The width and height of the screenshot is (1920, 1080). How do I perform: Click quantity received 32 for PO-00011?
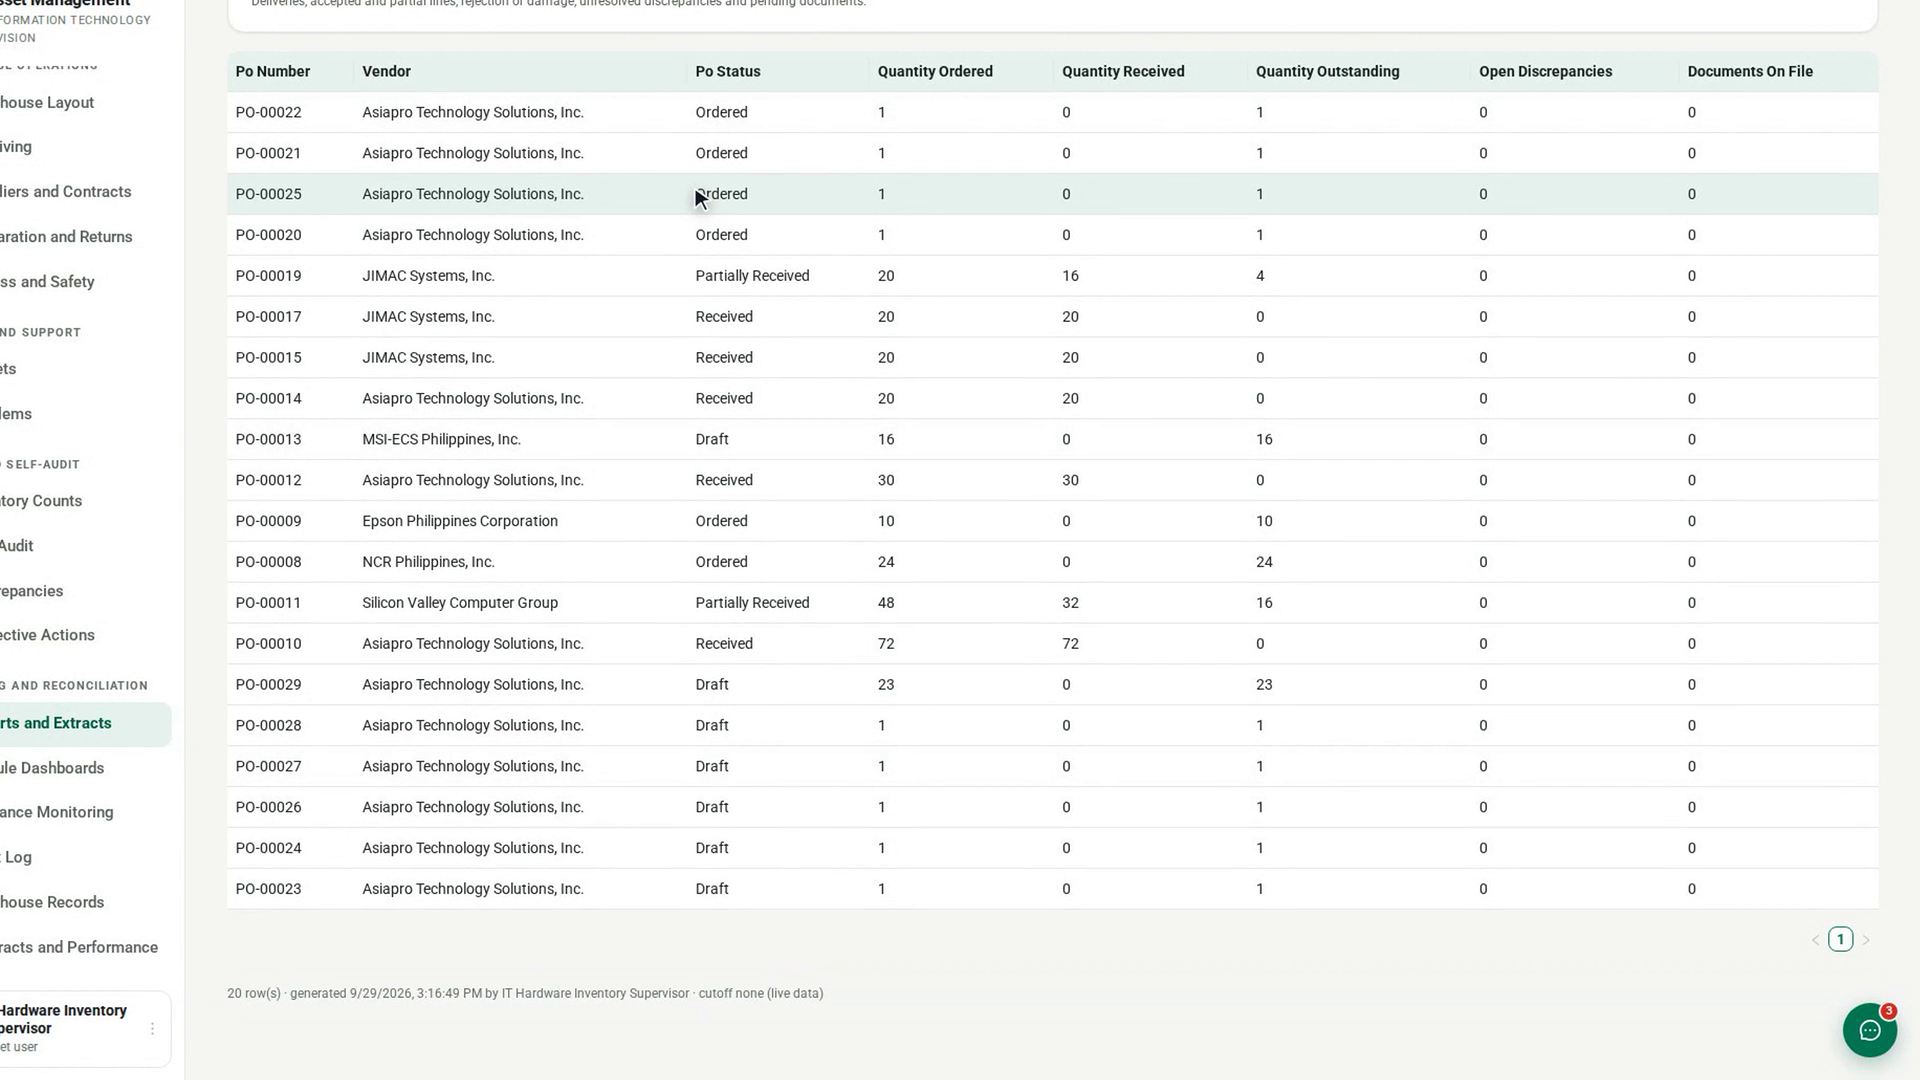coord(1070,603)
